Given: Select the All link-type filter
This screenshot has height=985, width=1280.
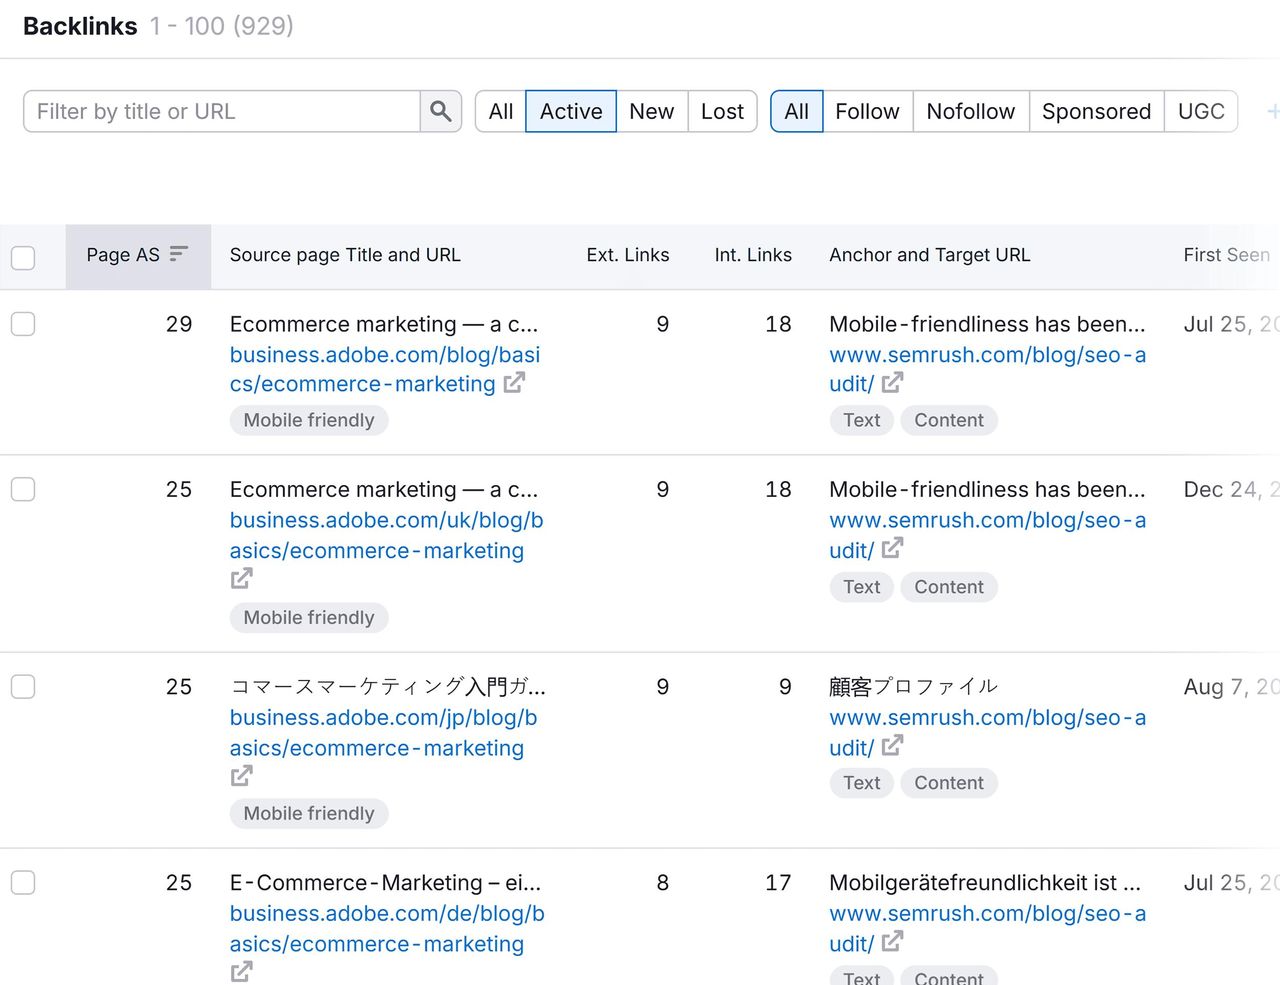Looking at the screenshot, I should click(797, 111).
